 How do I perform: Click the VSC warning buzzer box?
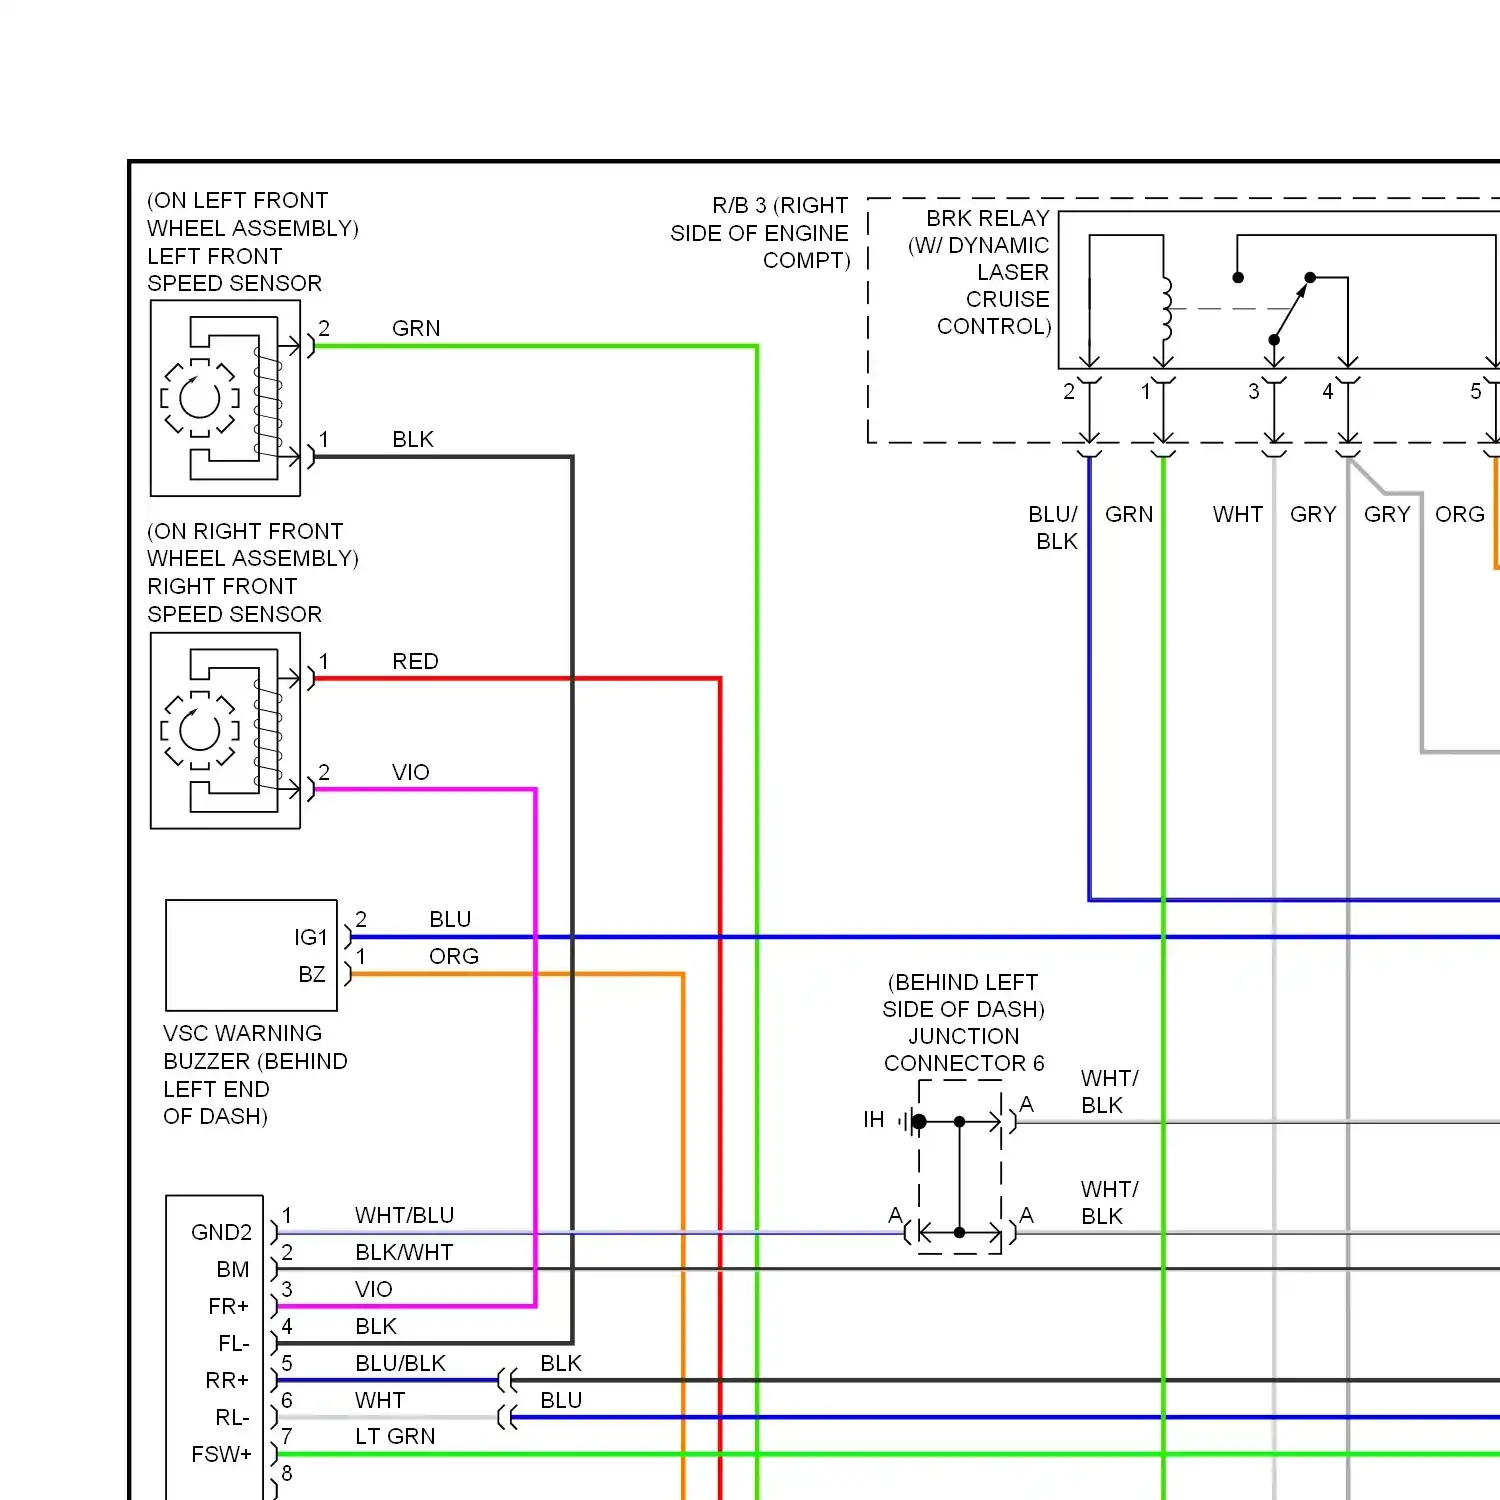(251, 955)
